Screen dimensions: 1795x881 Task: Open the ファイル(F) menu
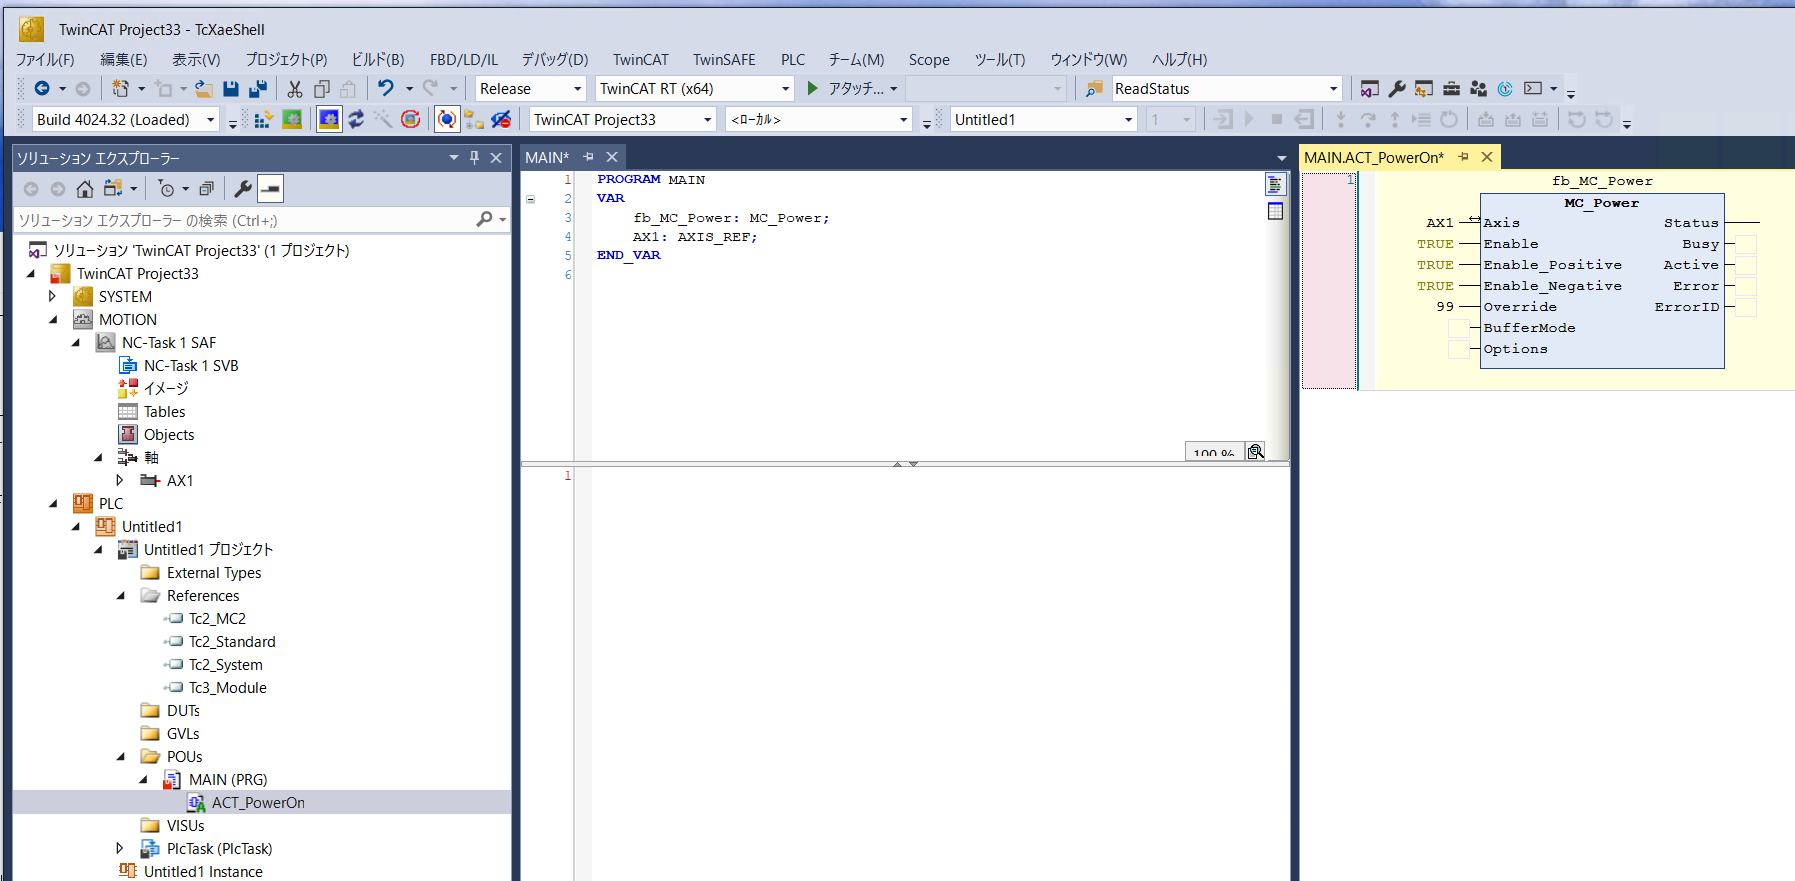point(46,60)
